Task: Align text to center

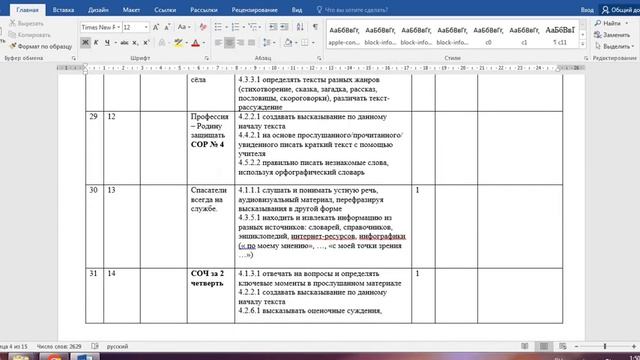Action: coord(229,42)
